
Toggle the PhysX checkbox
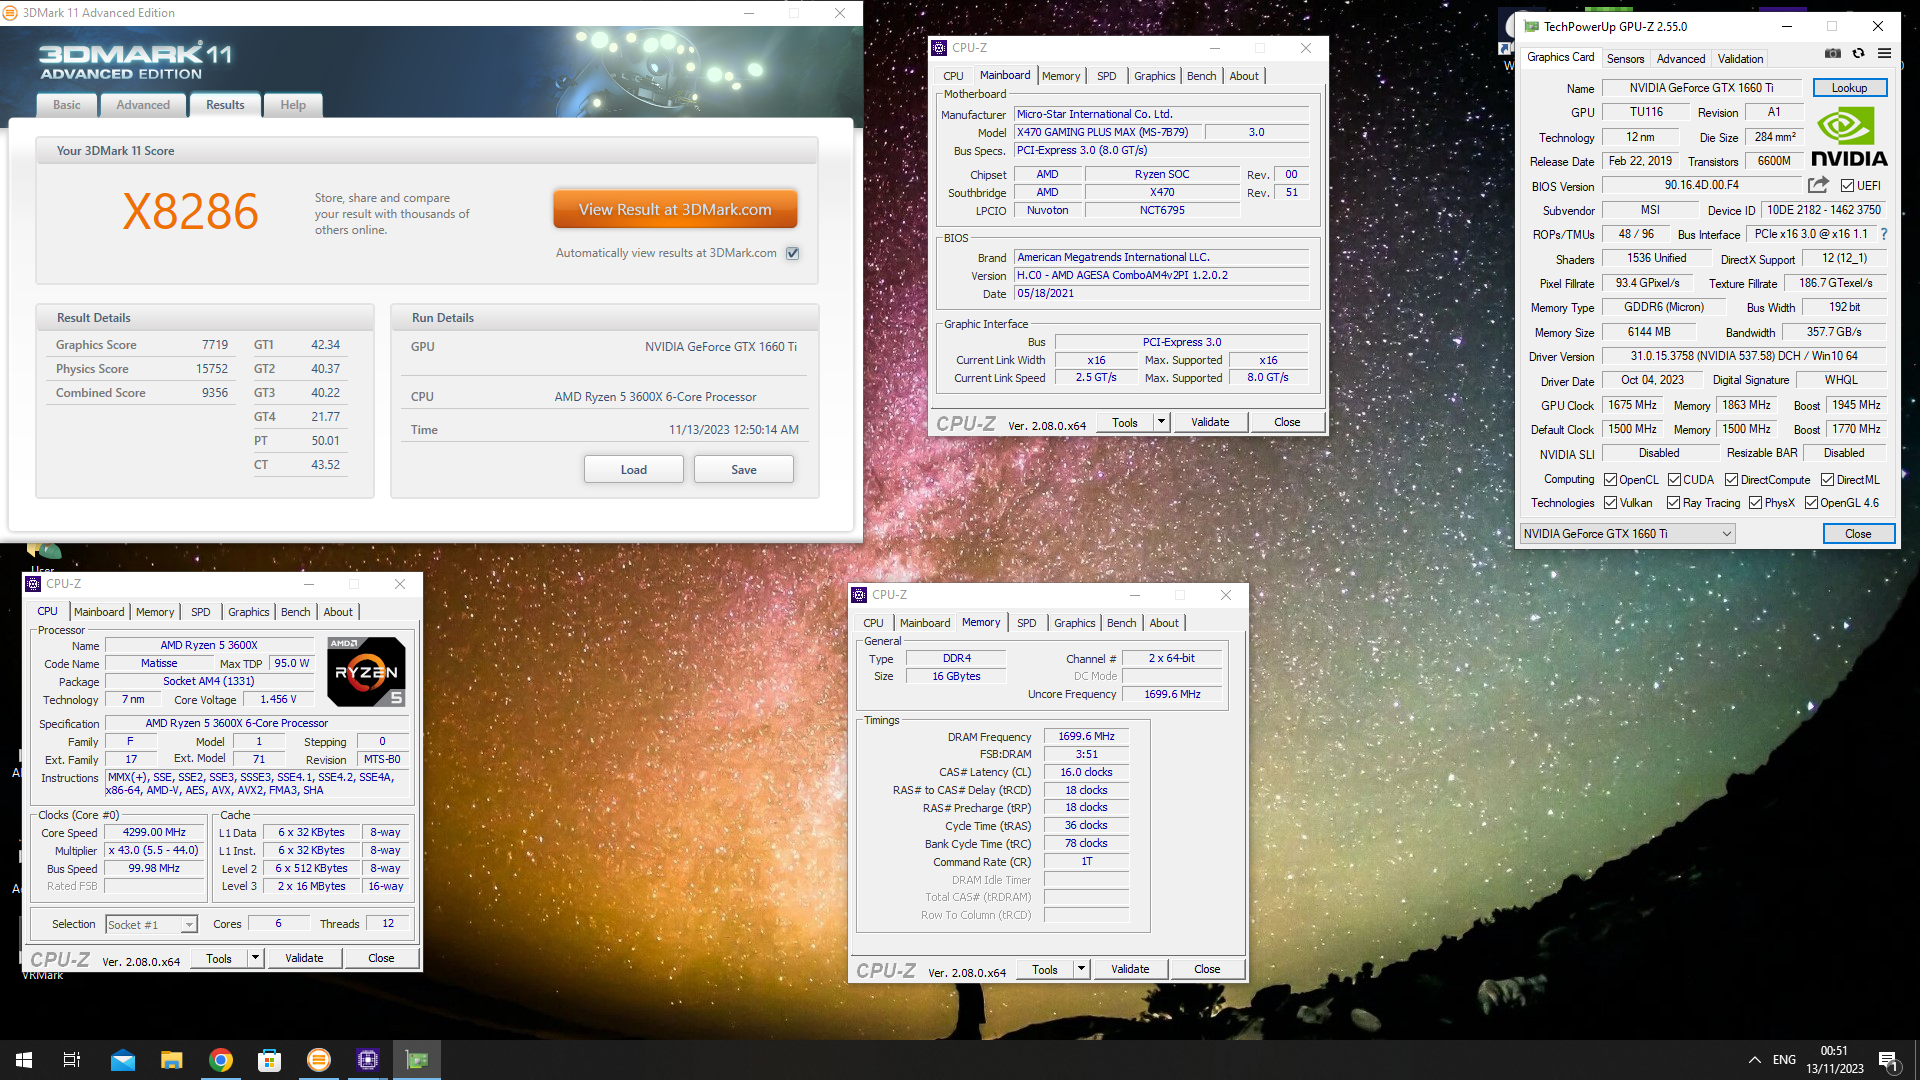tap(1755, 503)
